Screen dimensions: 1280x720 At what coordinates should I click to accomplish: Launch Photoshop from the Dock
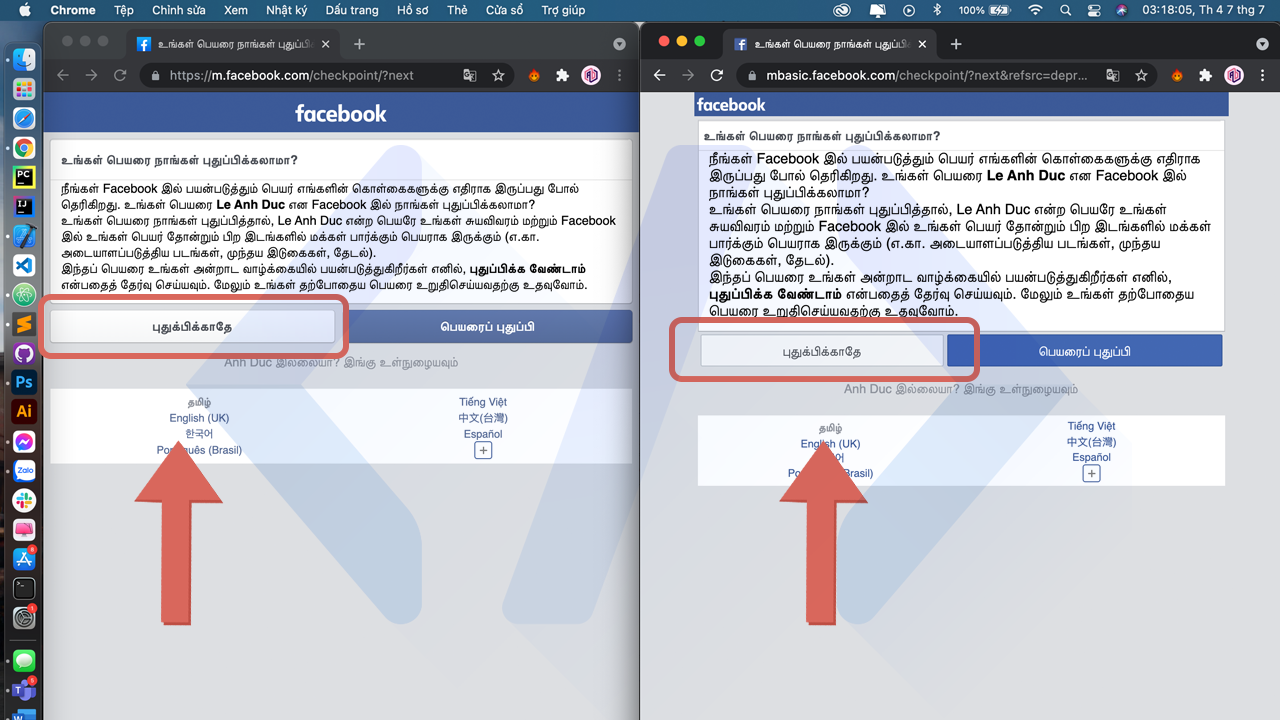coord(24,383)
